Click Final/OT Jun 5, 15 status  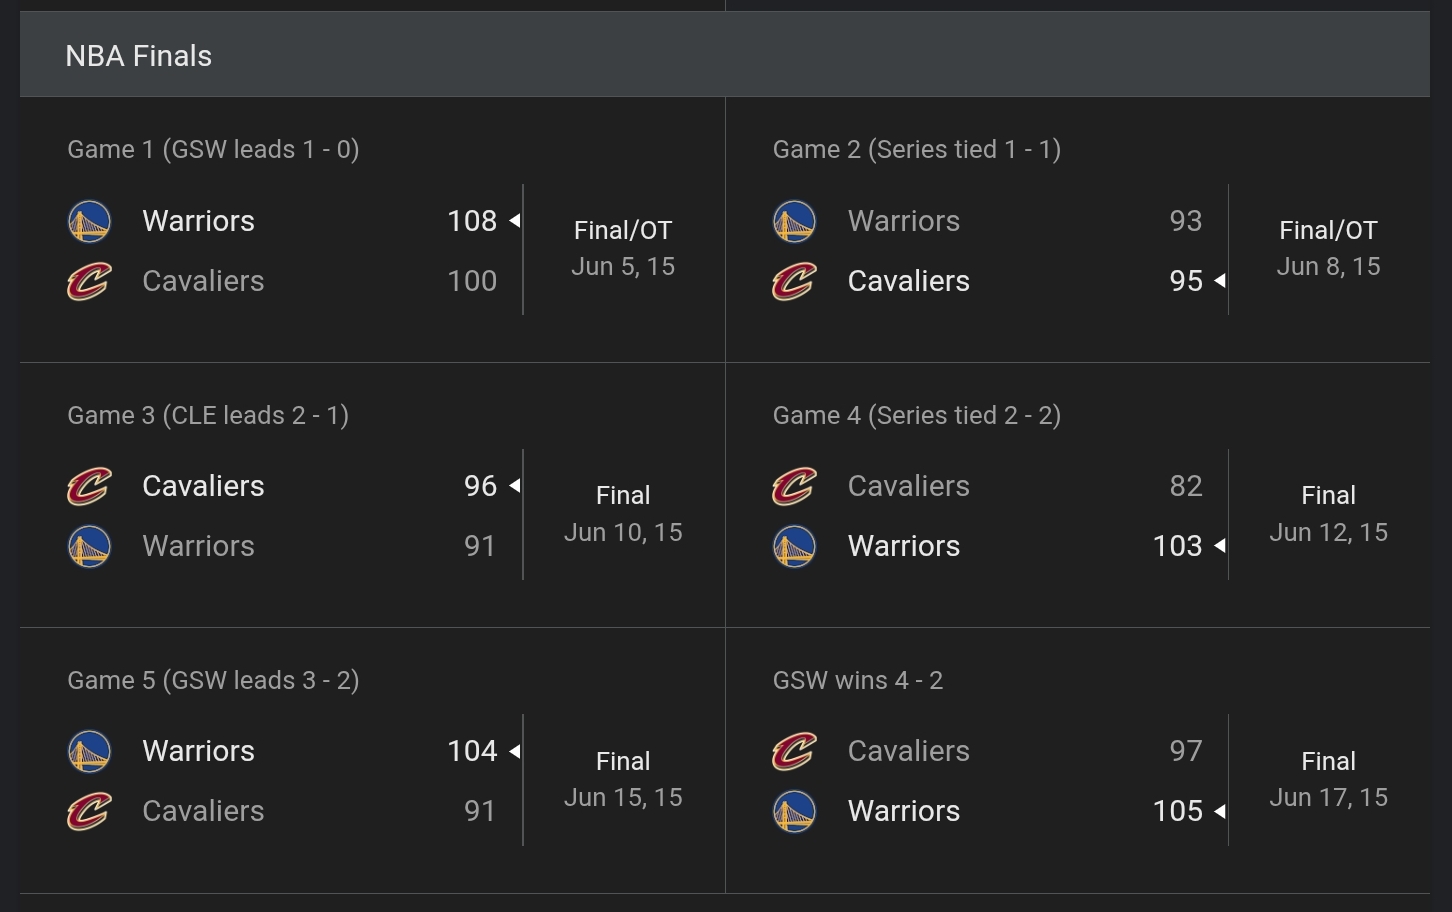[x=623, y=248]
